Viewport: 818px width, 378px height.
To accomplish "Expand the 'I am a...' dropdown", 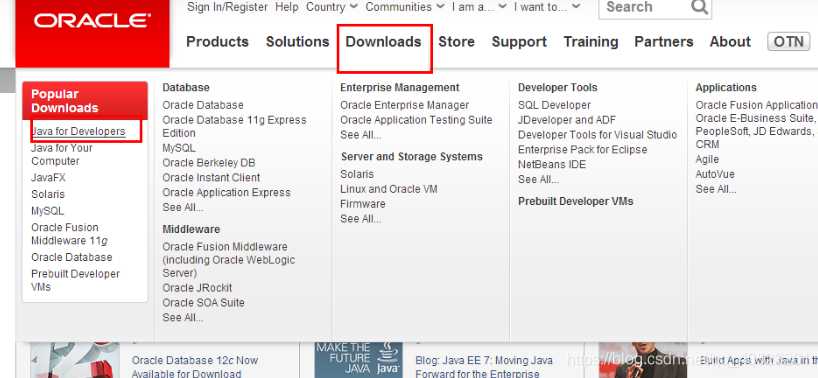I will (479, 7).
